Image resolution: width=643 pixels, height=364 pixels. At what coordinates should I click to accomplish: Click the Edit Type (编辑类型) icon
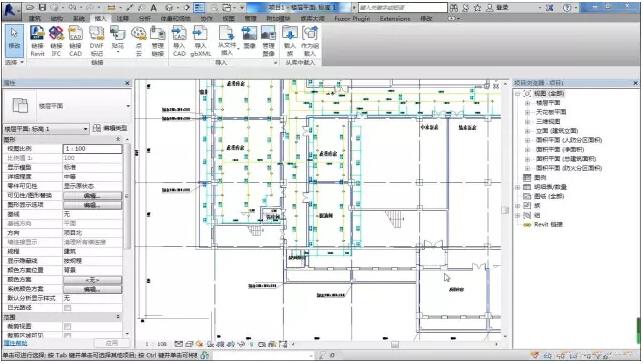97,128
